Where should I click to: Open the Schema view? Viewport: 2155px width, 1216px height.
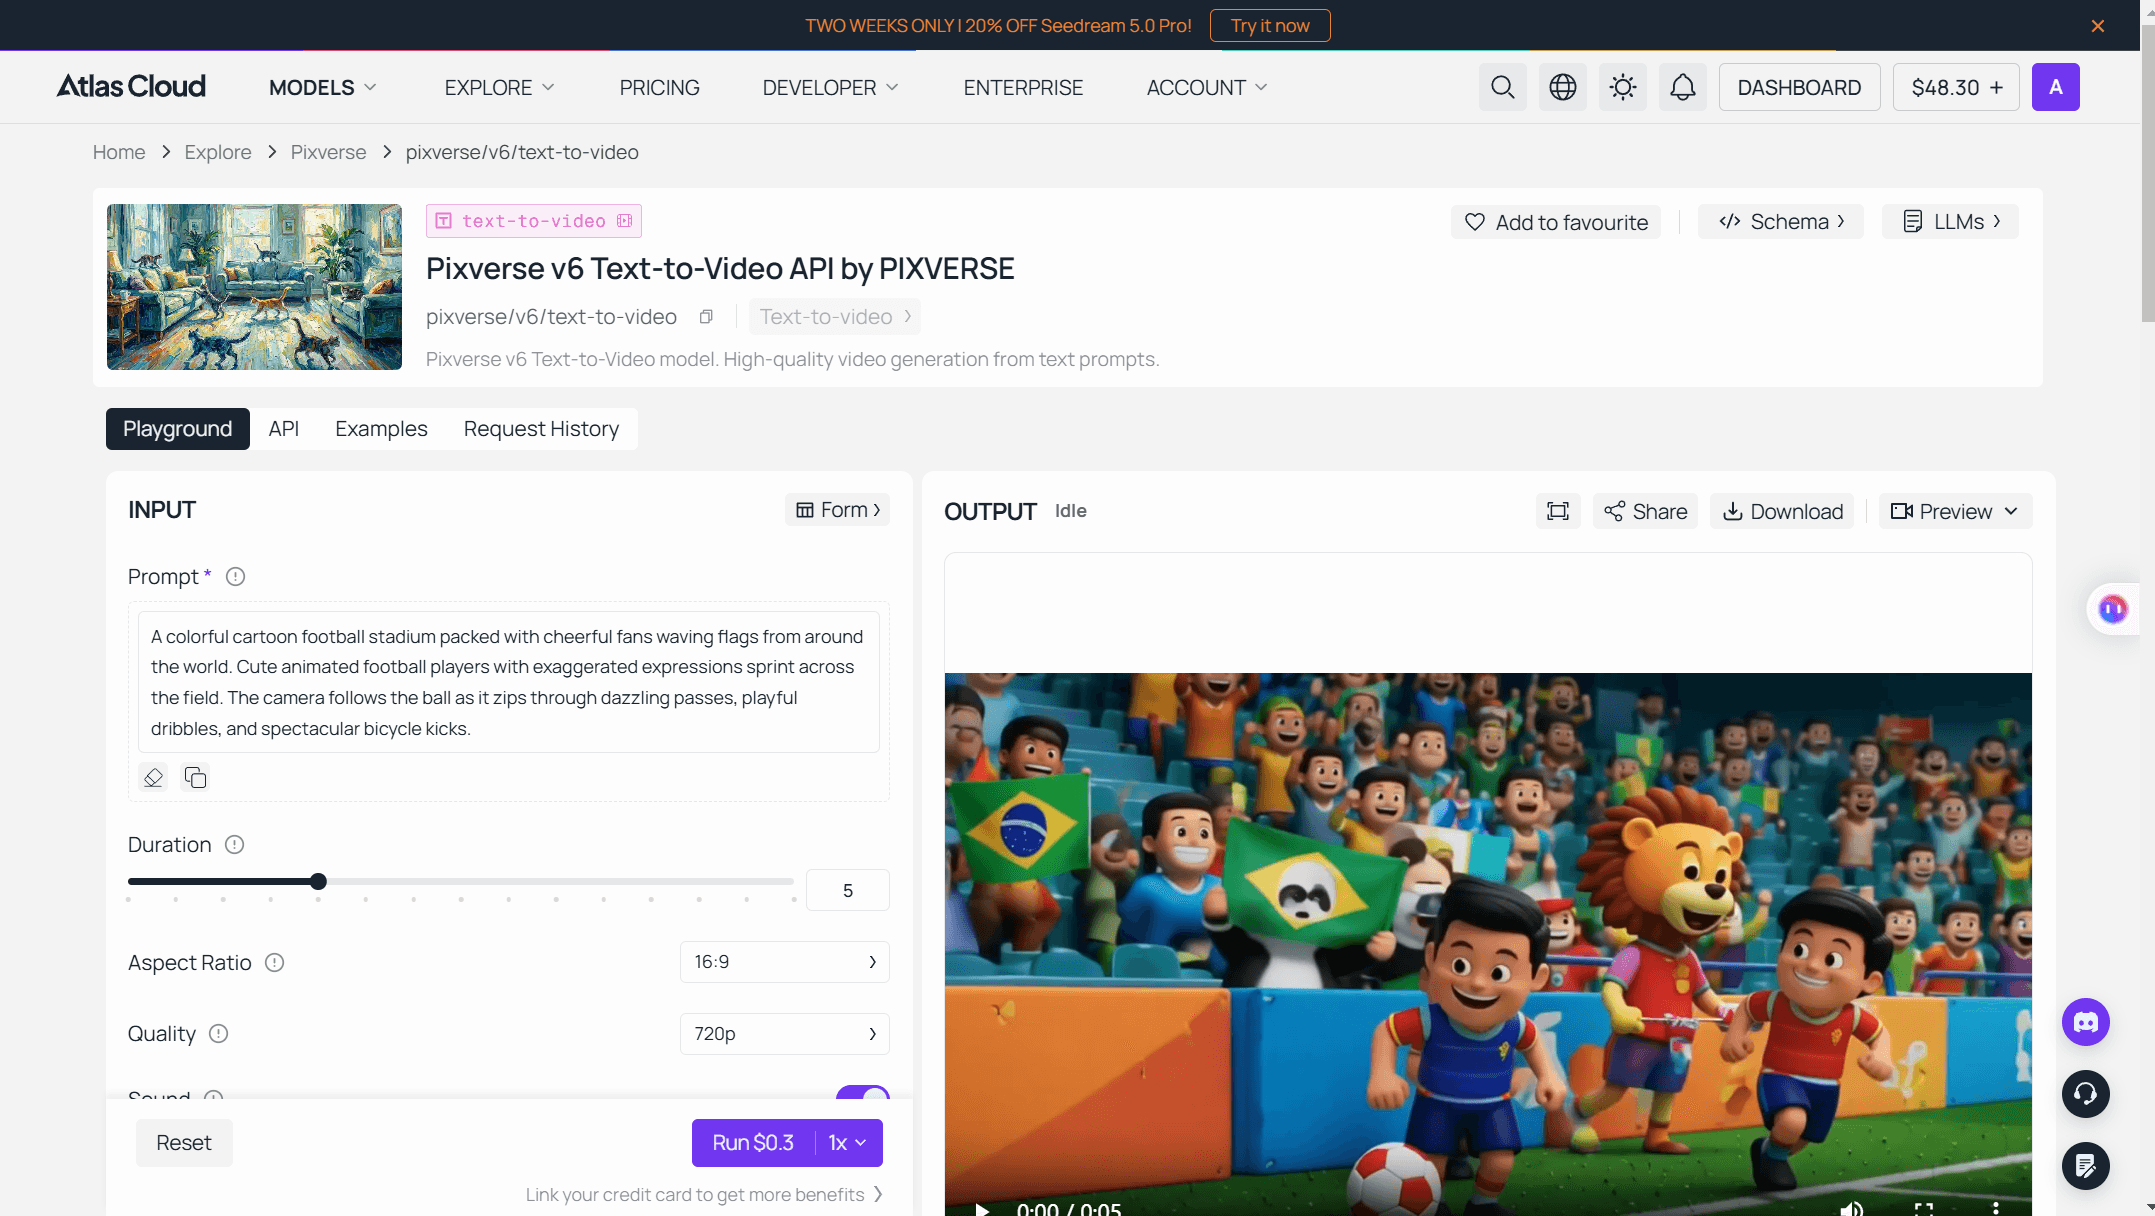1781,222
